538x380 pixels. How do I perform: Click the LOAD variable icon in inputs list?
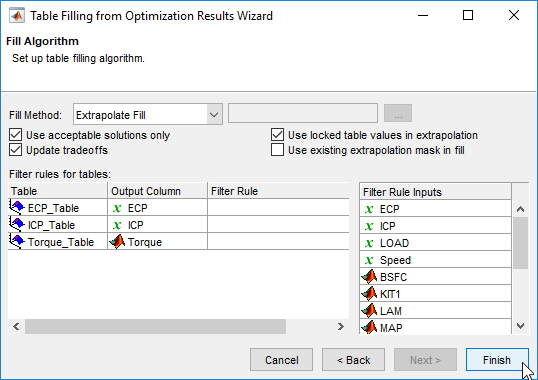point(369,243)
